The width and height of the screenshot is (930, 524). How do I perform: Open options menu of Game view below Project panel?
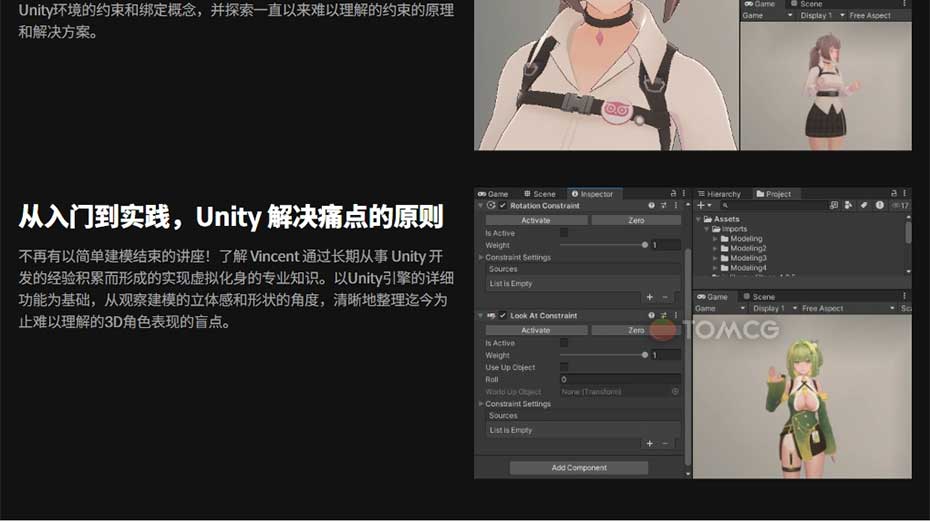pos(904,296)
